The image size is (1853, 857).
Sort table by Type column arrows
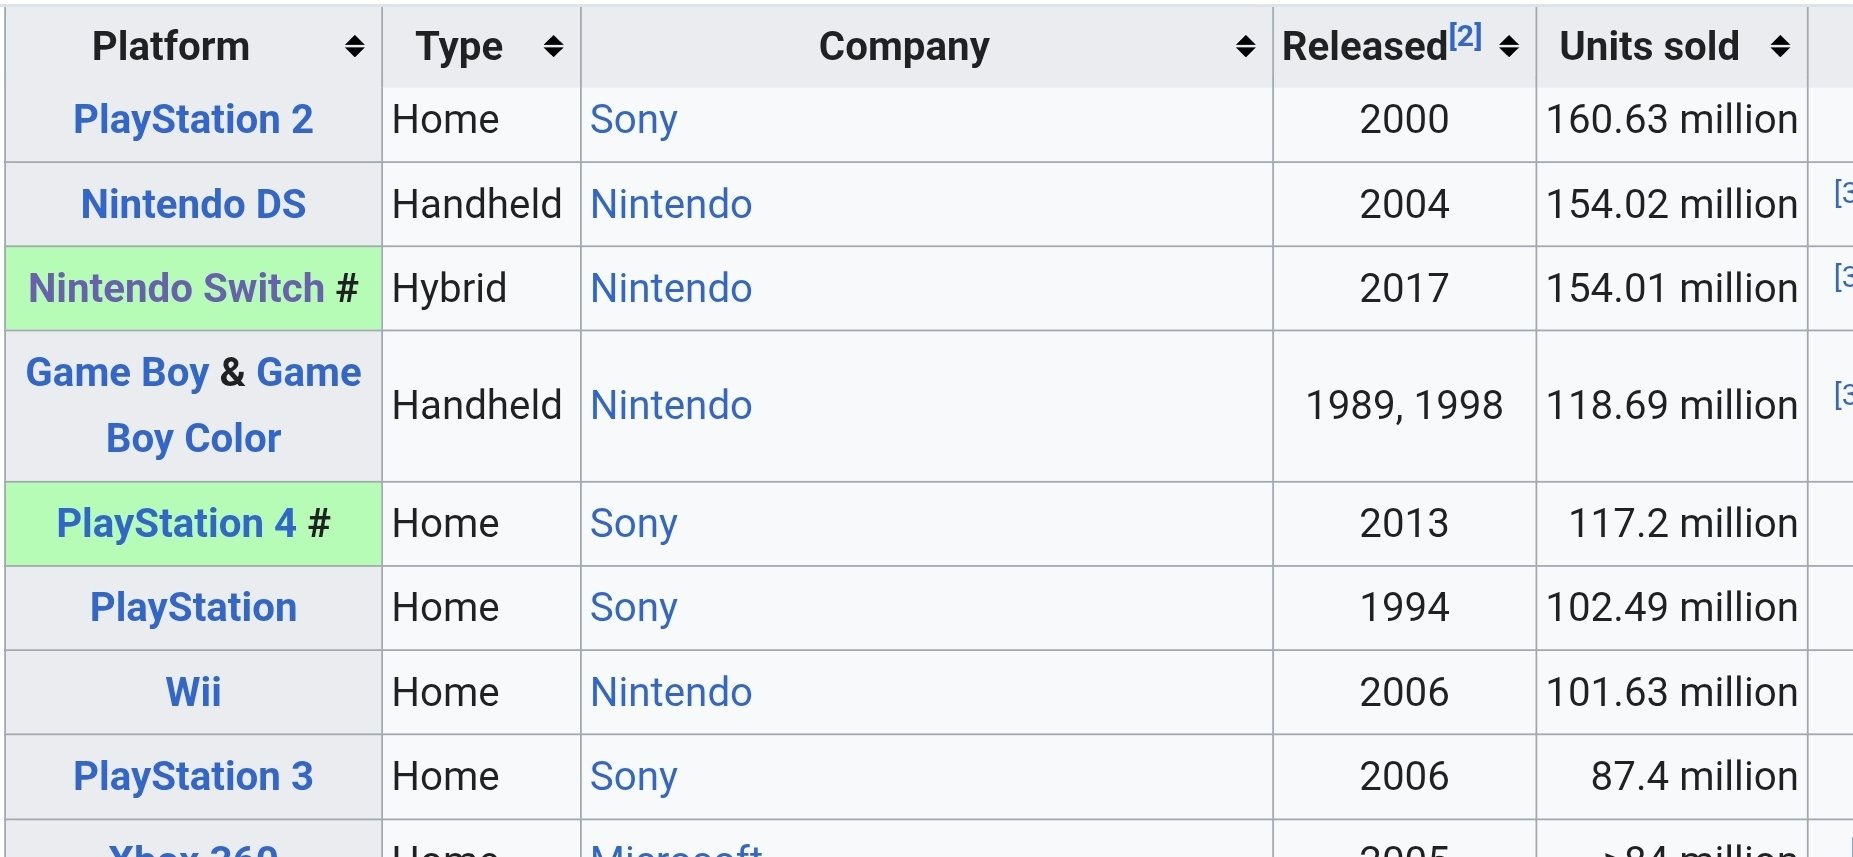[553, 46]
